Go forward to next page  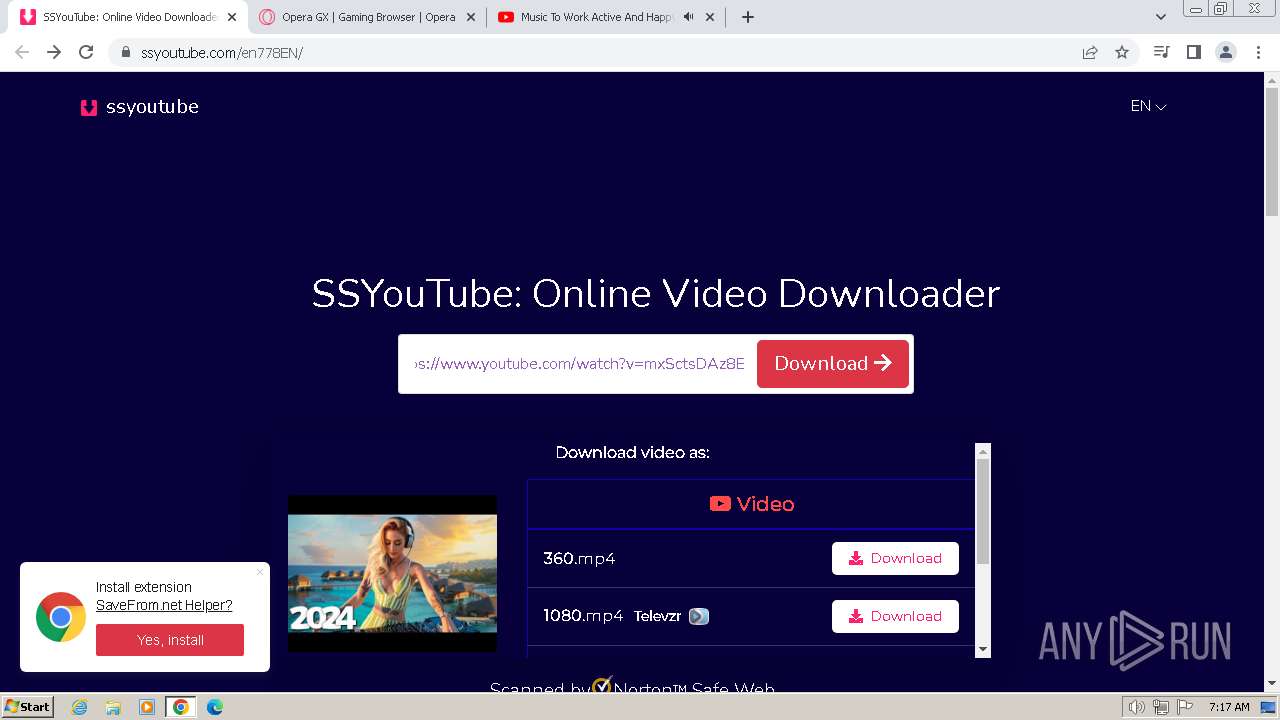click(x=54, y=52)
